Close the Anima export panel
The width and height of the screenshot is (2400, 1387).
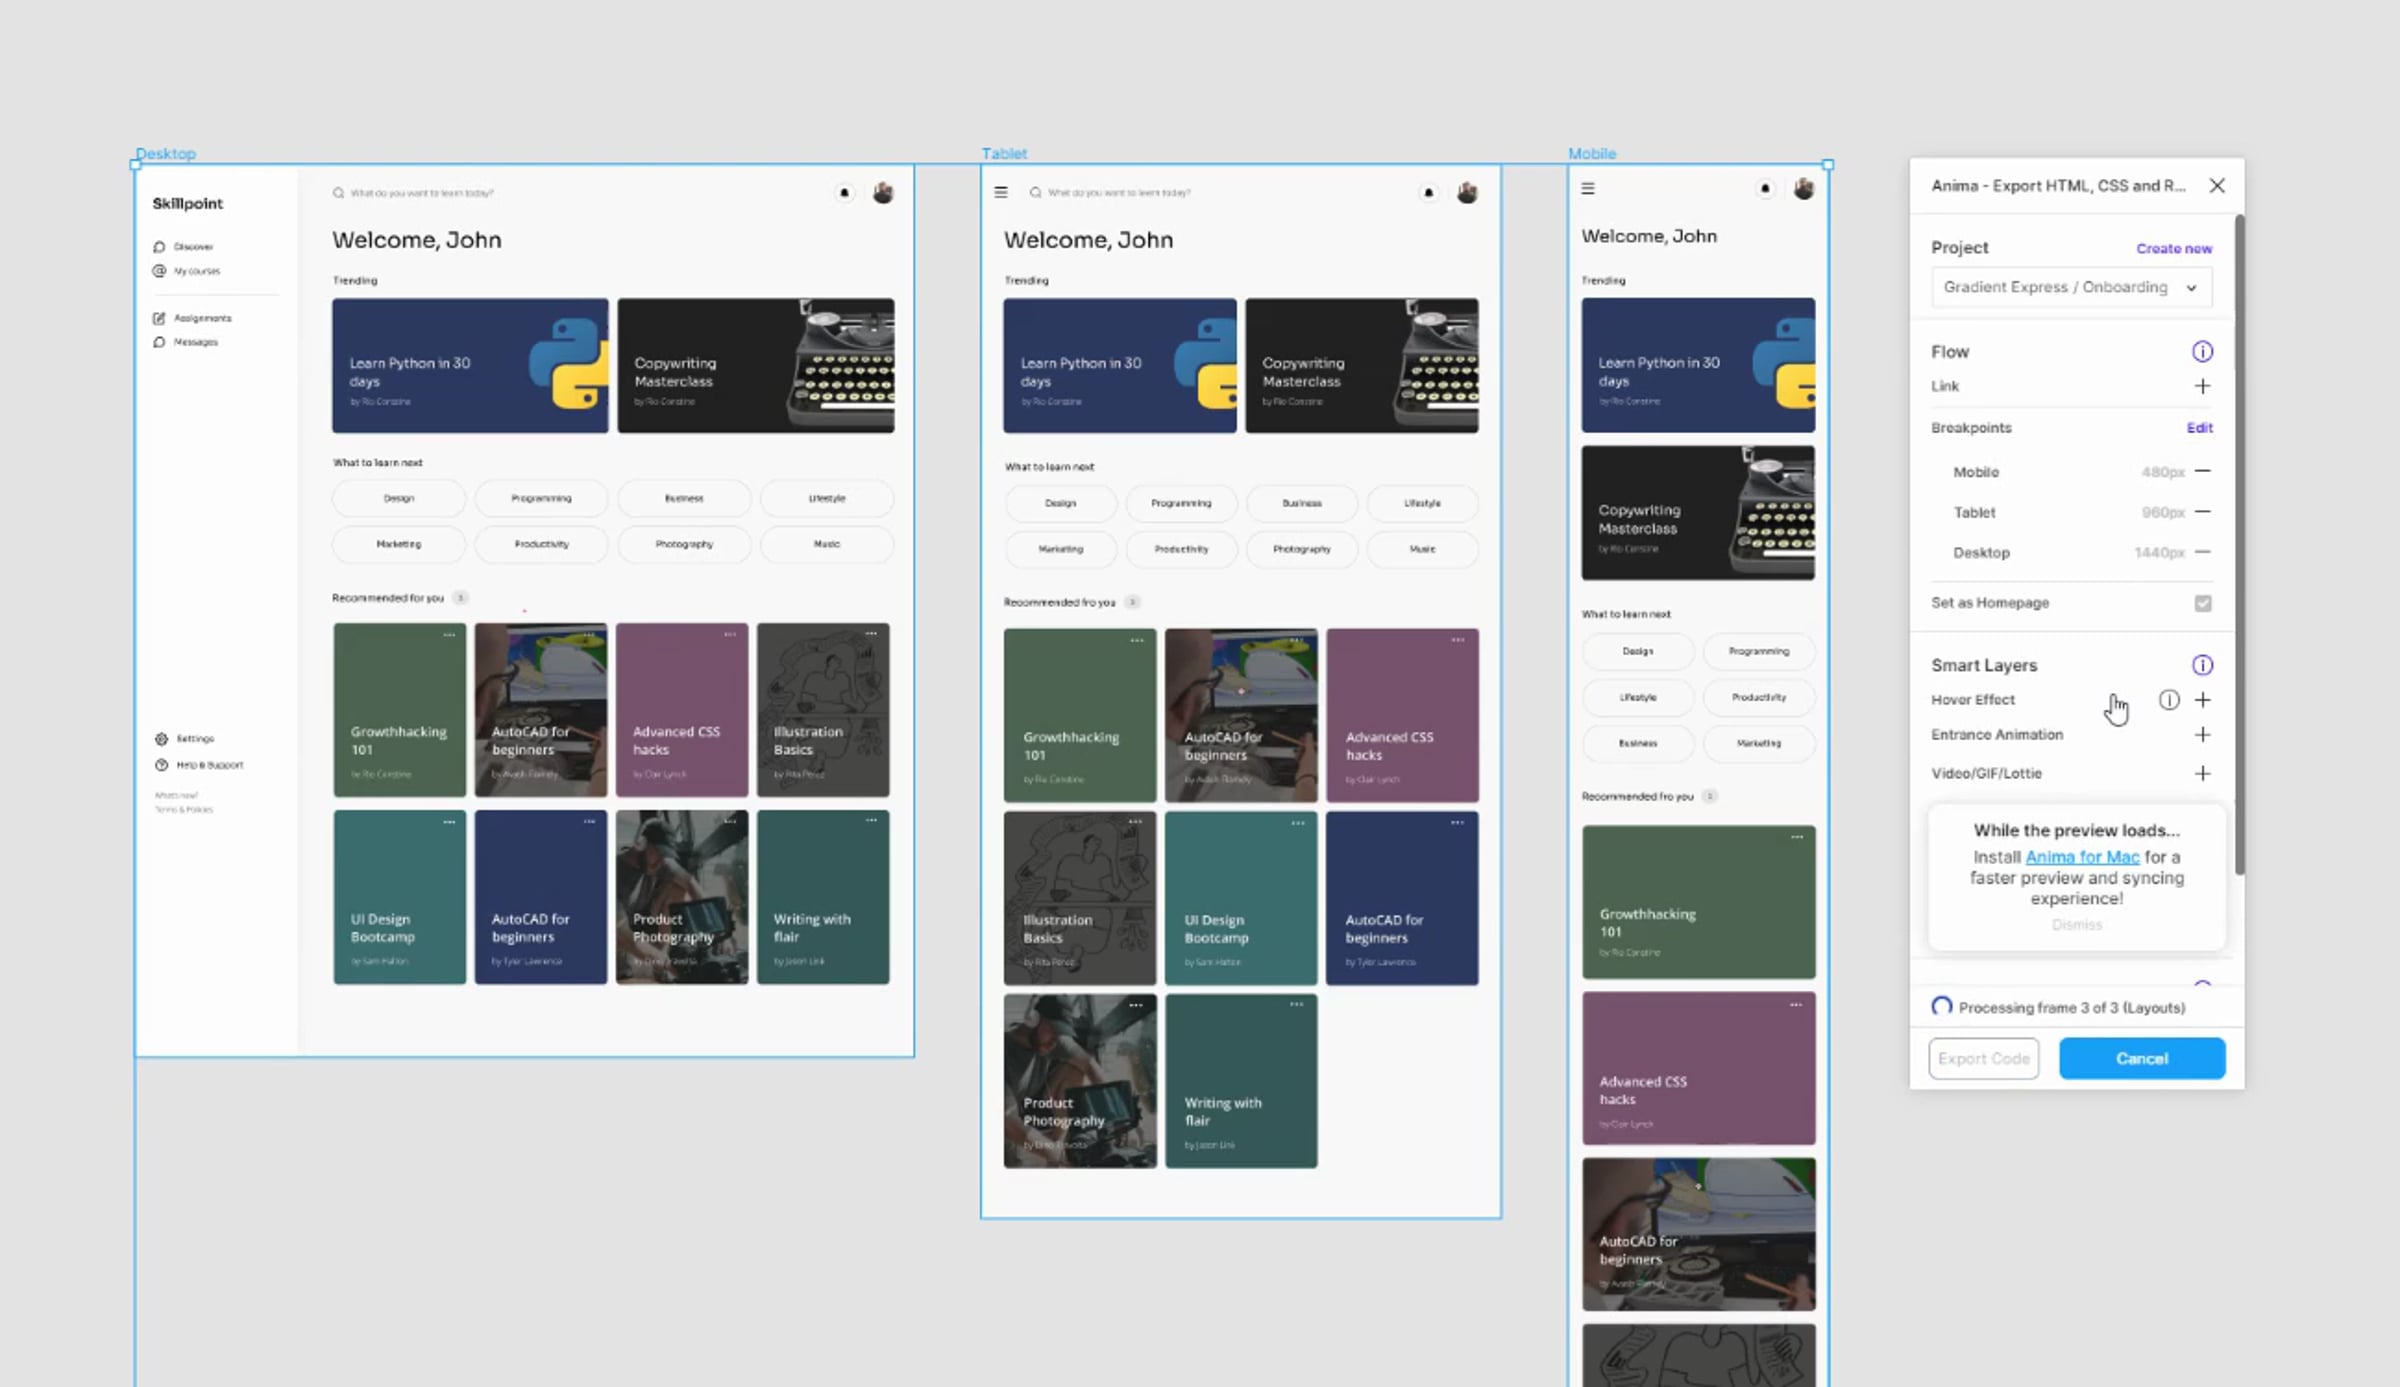point(2216,186)
